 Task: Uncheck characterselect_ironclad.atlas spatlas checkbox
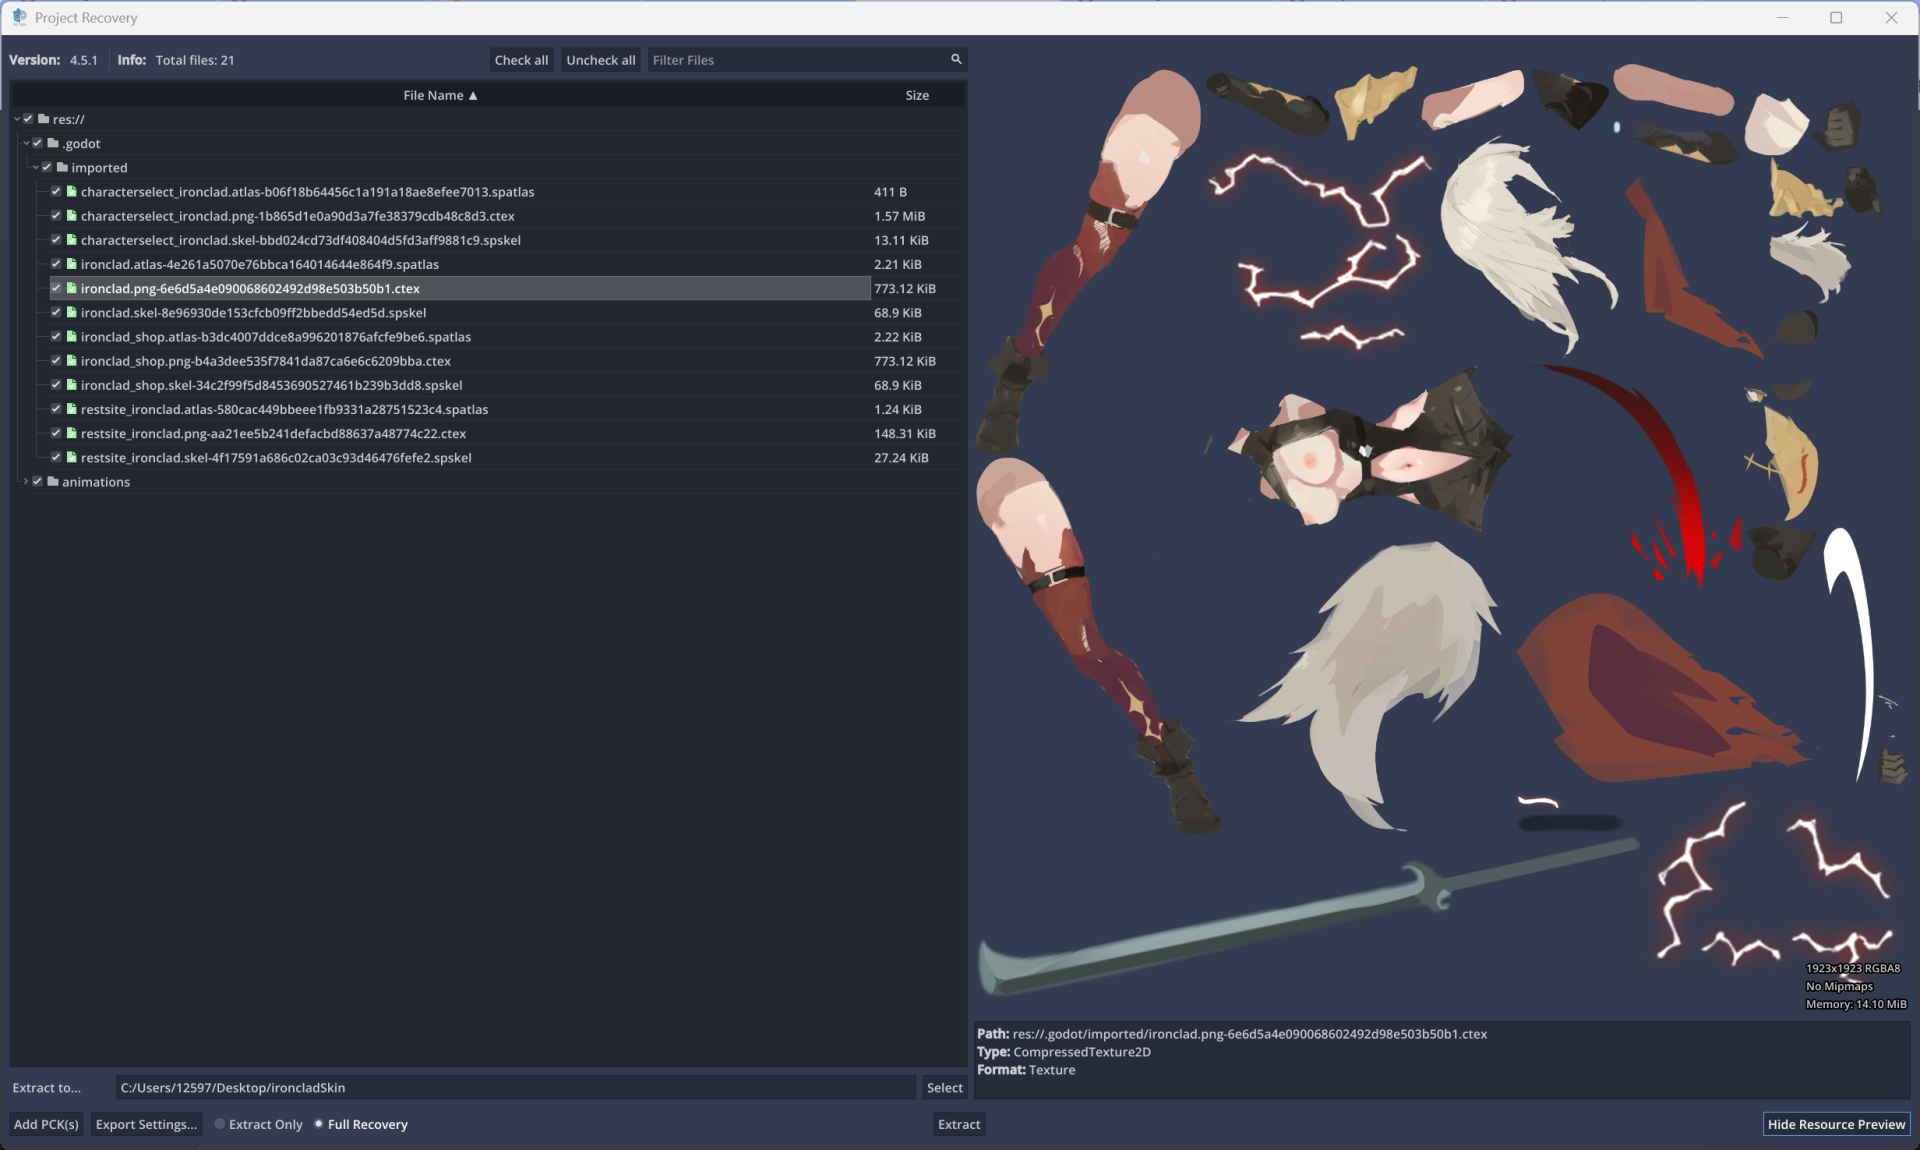click(x=56, y=191)
